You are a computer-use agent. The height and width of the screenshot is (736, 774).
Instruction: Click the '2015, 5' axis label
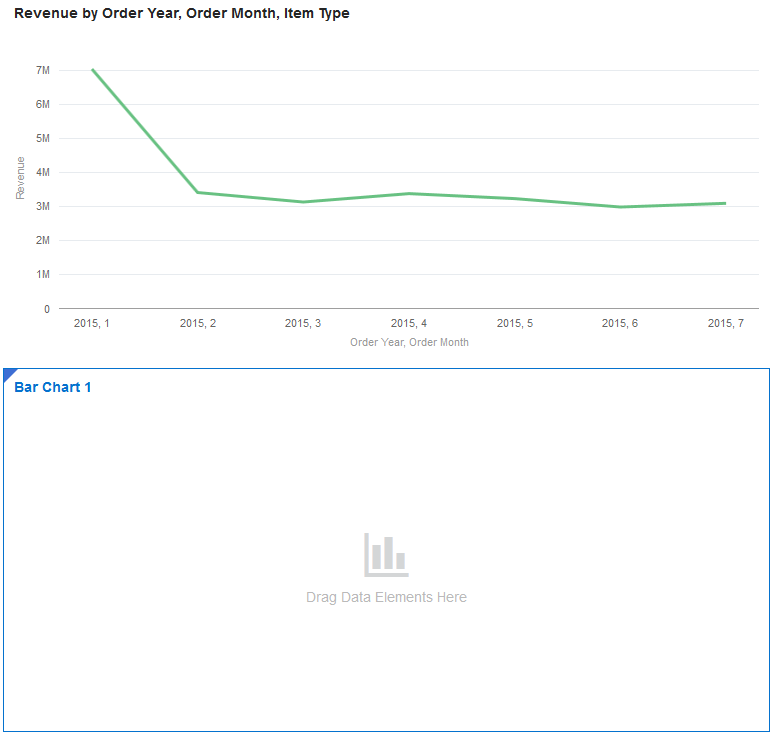(515, 323)
